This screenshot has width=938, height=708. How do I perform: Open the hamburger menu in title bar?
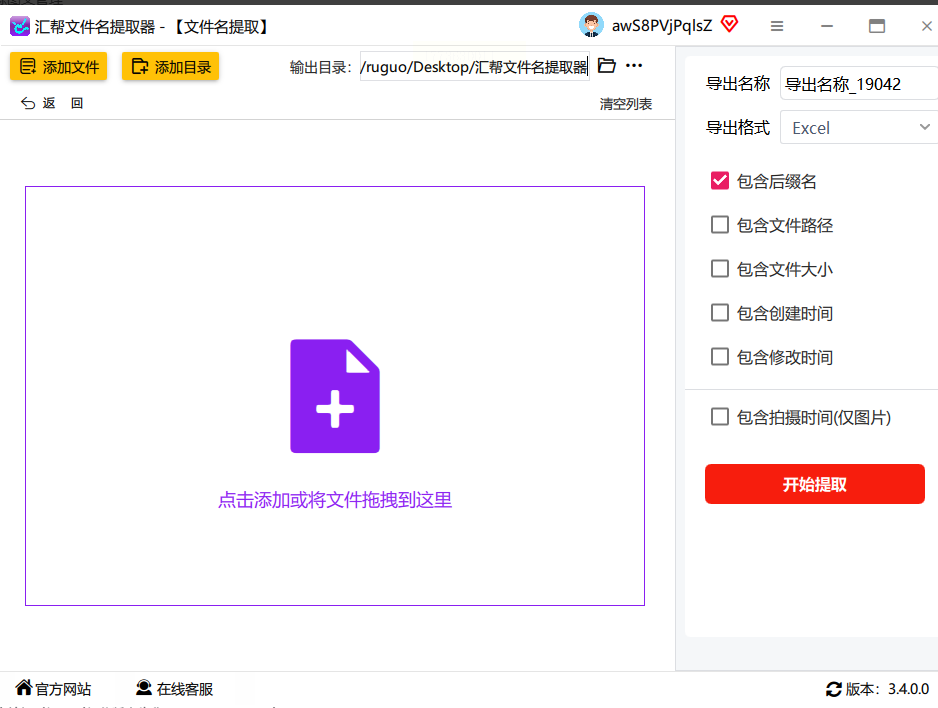click(777, 26)
